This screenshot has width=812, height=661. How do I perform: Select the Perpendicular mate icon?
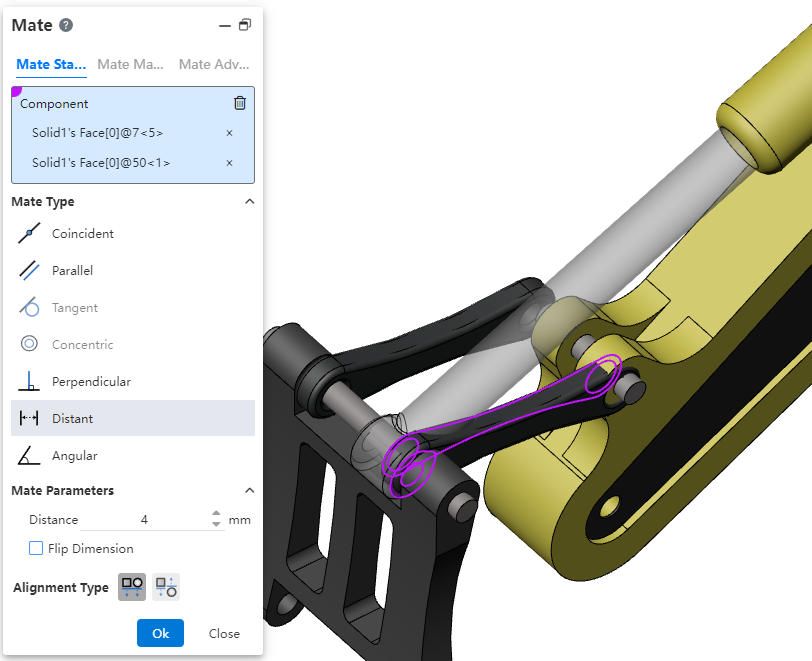29,381
